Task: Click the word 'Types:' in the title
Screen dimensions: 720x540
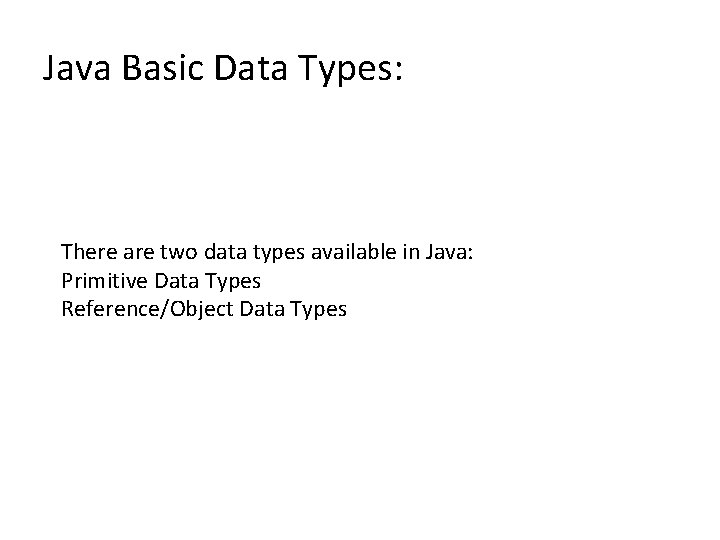Action: click(350, 70)
